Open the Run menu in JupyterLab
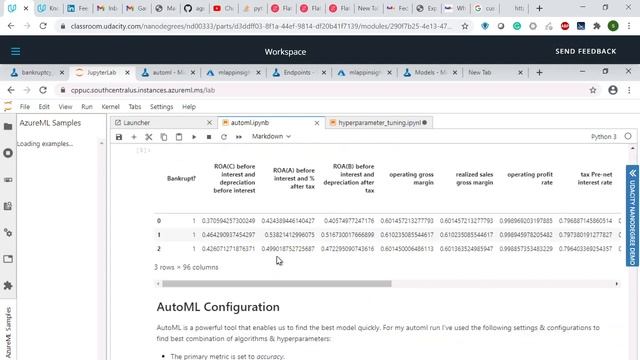This screenshot has width=640, height=360. click(x=87, y=107)
